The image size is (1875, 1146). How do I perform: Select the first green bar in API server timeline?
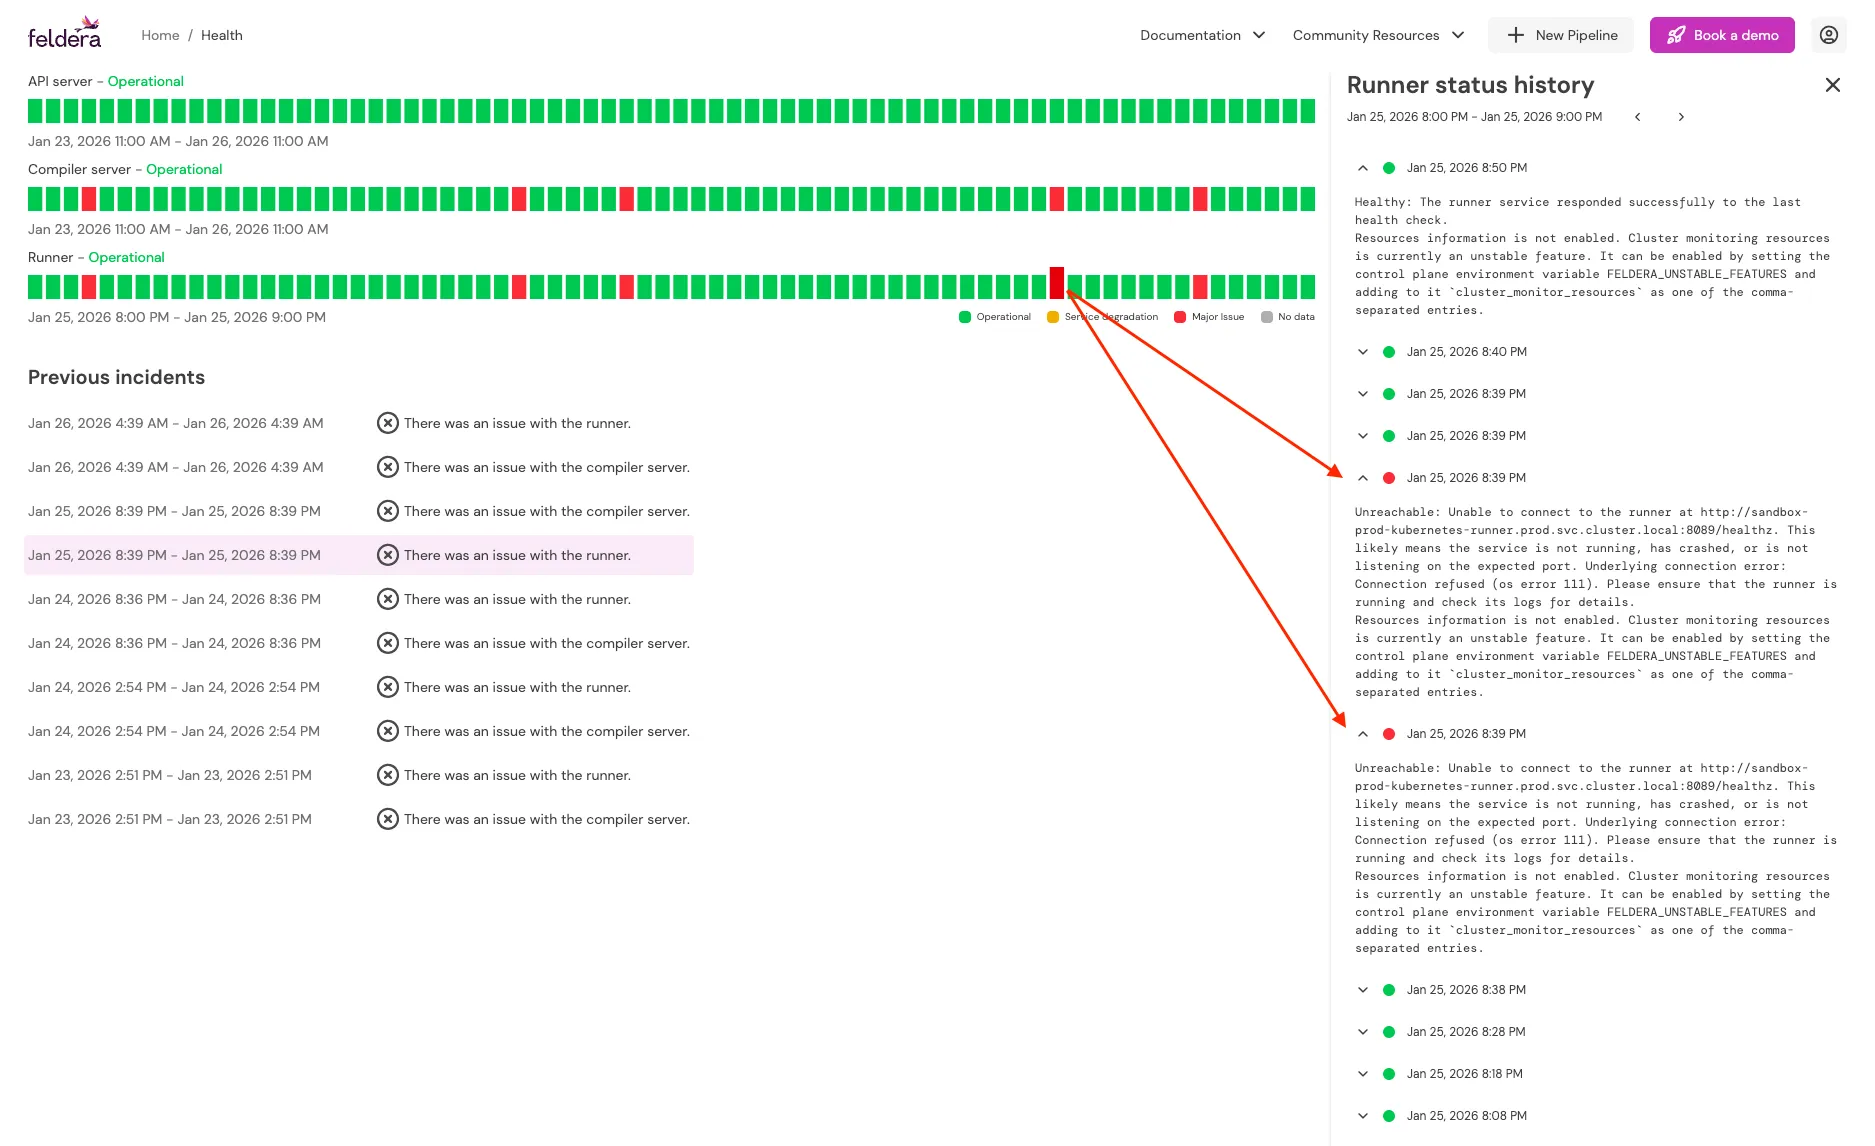(35, 111)
